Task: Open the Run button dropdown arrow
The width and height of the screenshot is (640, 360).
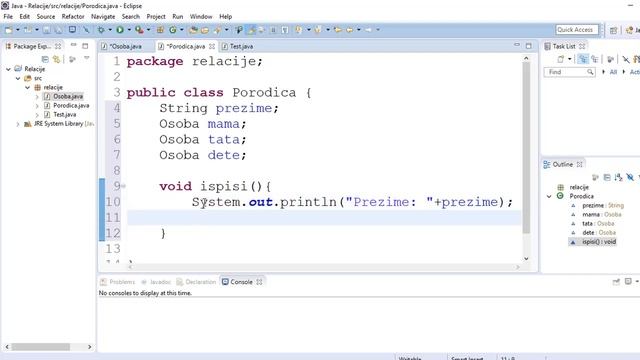Action: click(129, 30)
